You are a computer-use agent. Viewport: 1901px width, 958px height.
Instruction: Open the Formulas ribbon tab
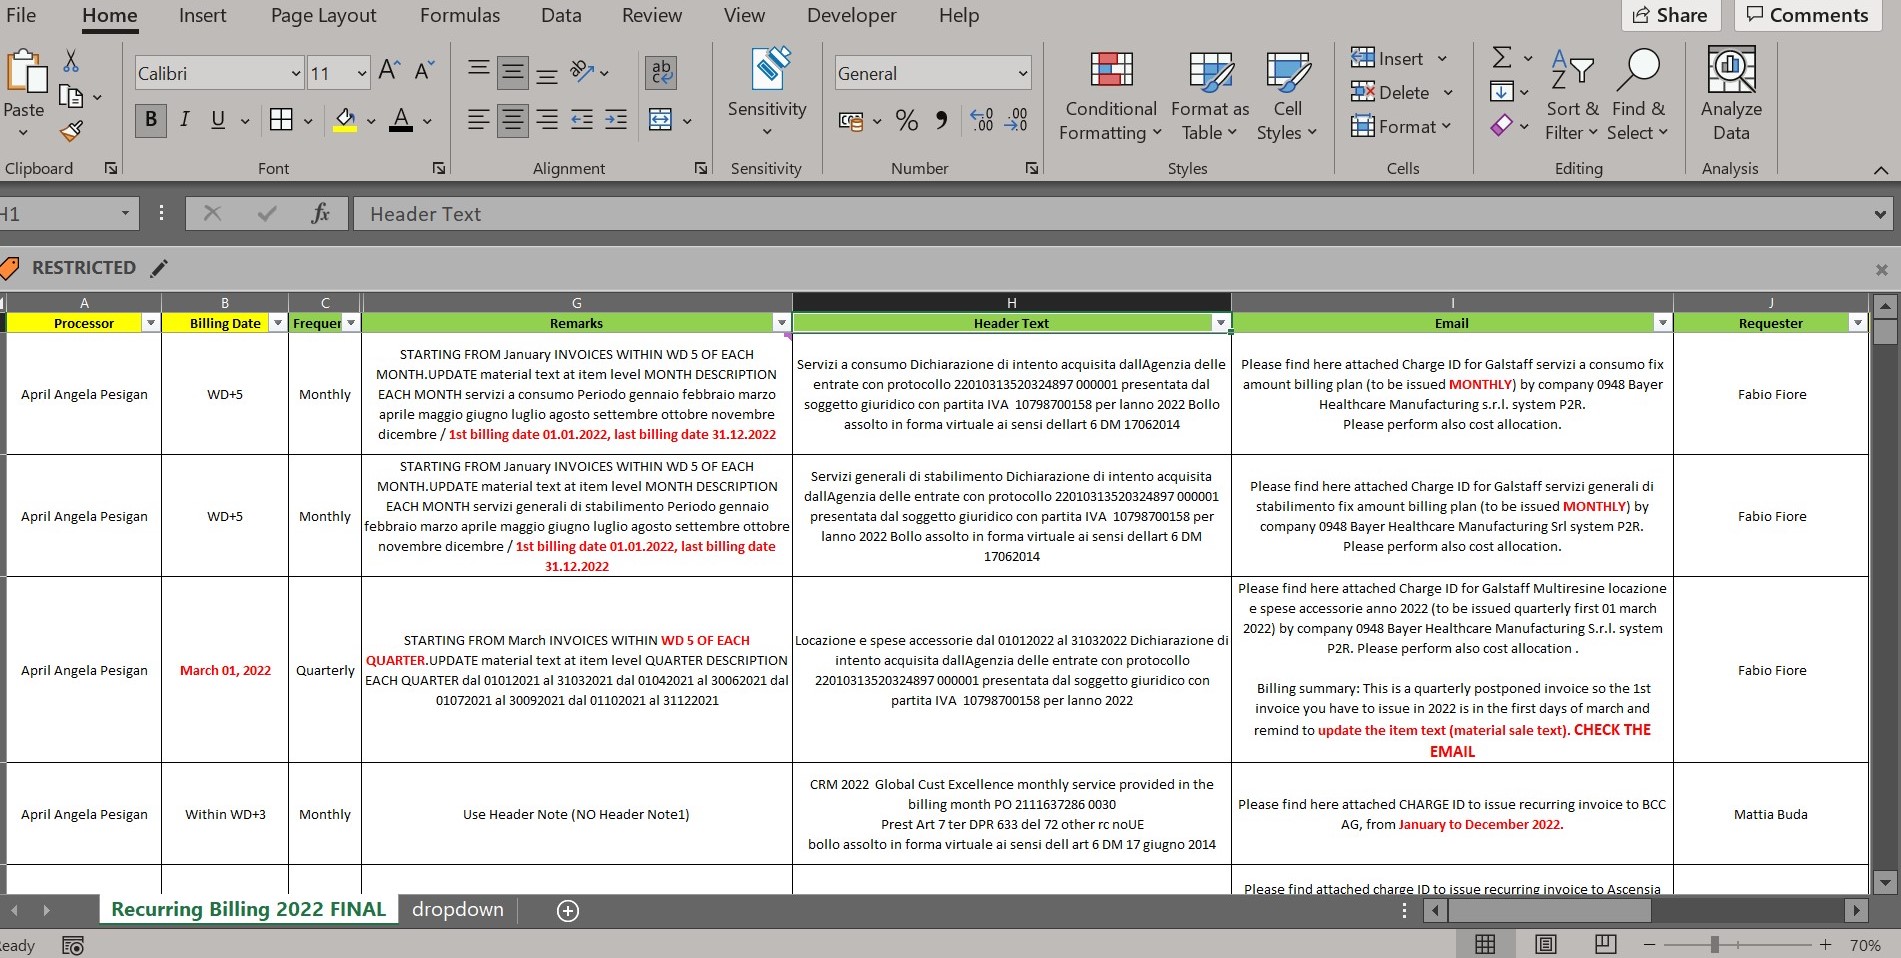tap(459, 16)
